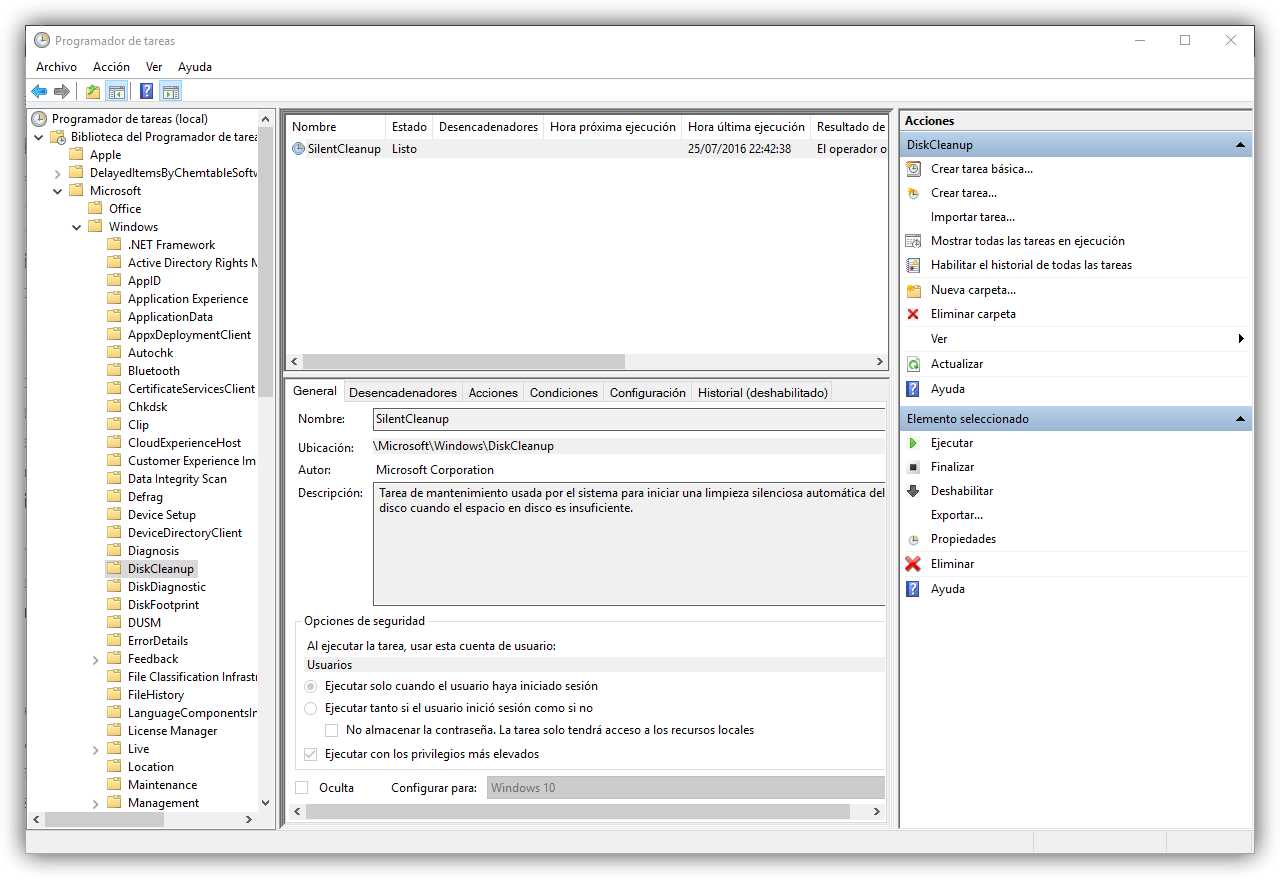Click the forward arrow in the toolbar

[x=62, y=92]
